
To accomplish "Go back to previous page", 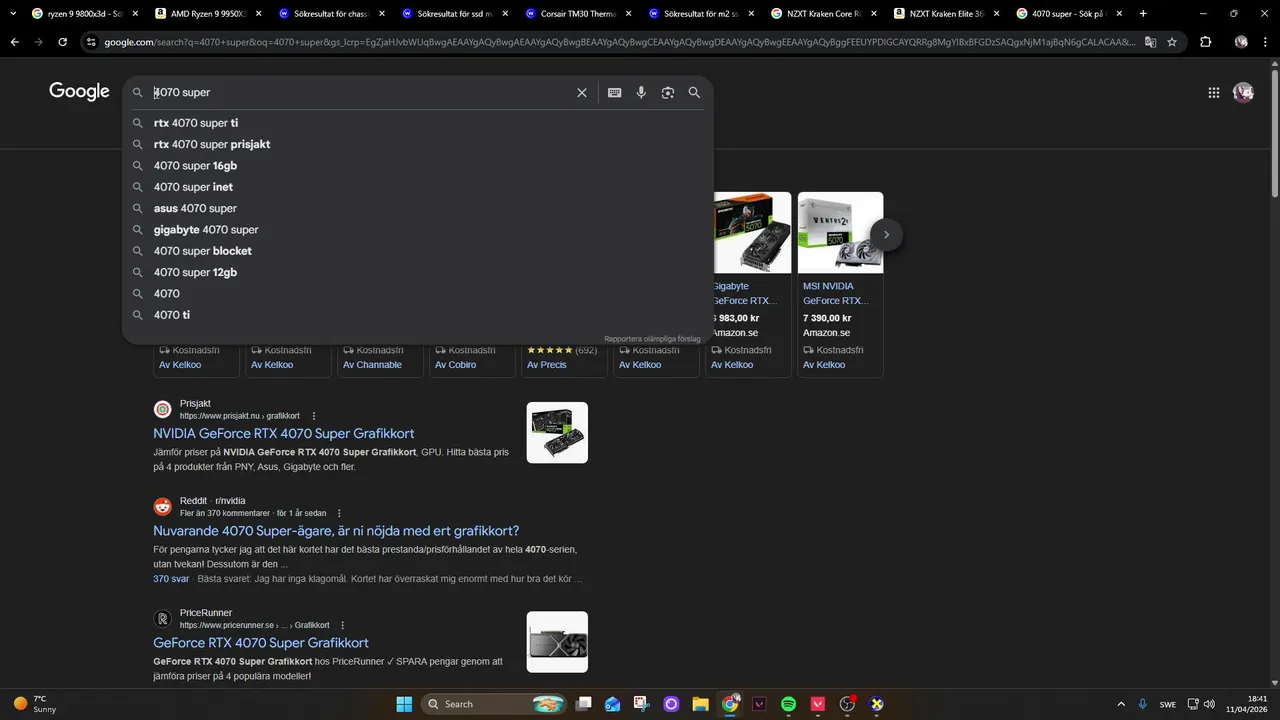I will point(14,42).
